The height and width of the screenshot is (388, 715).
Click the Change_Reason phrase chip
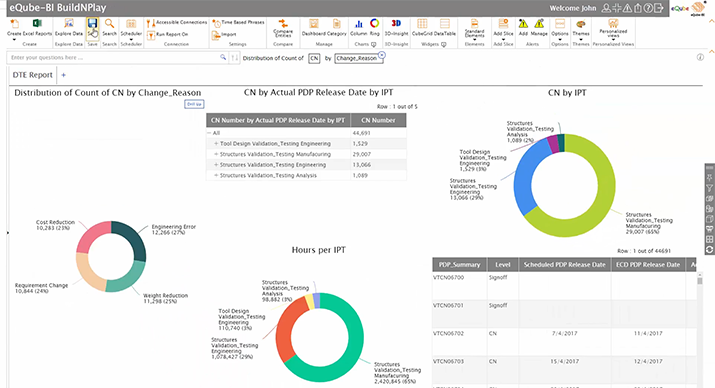tap(359, 58)
